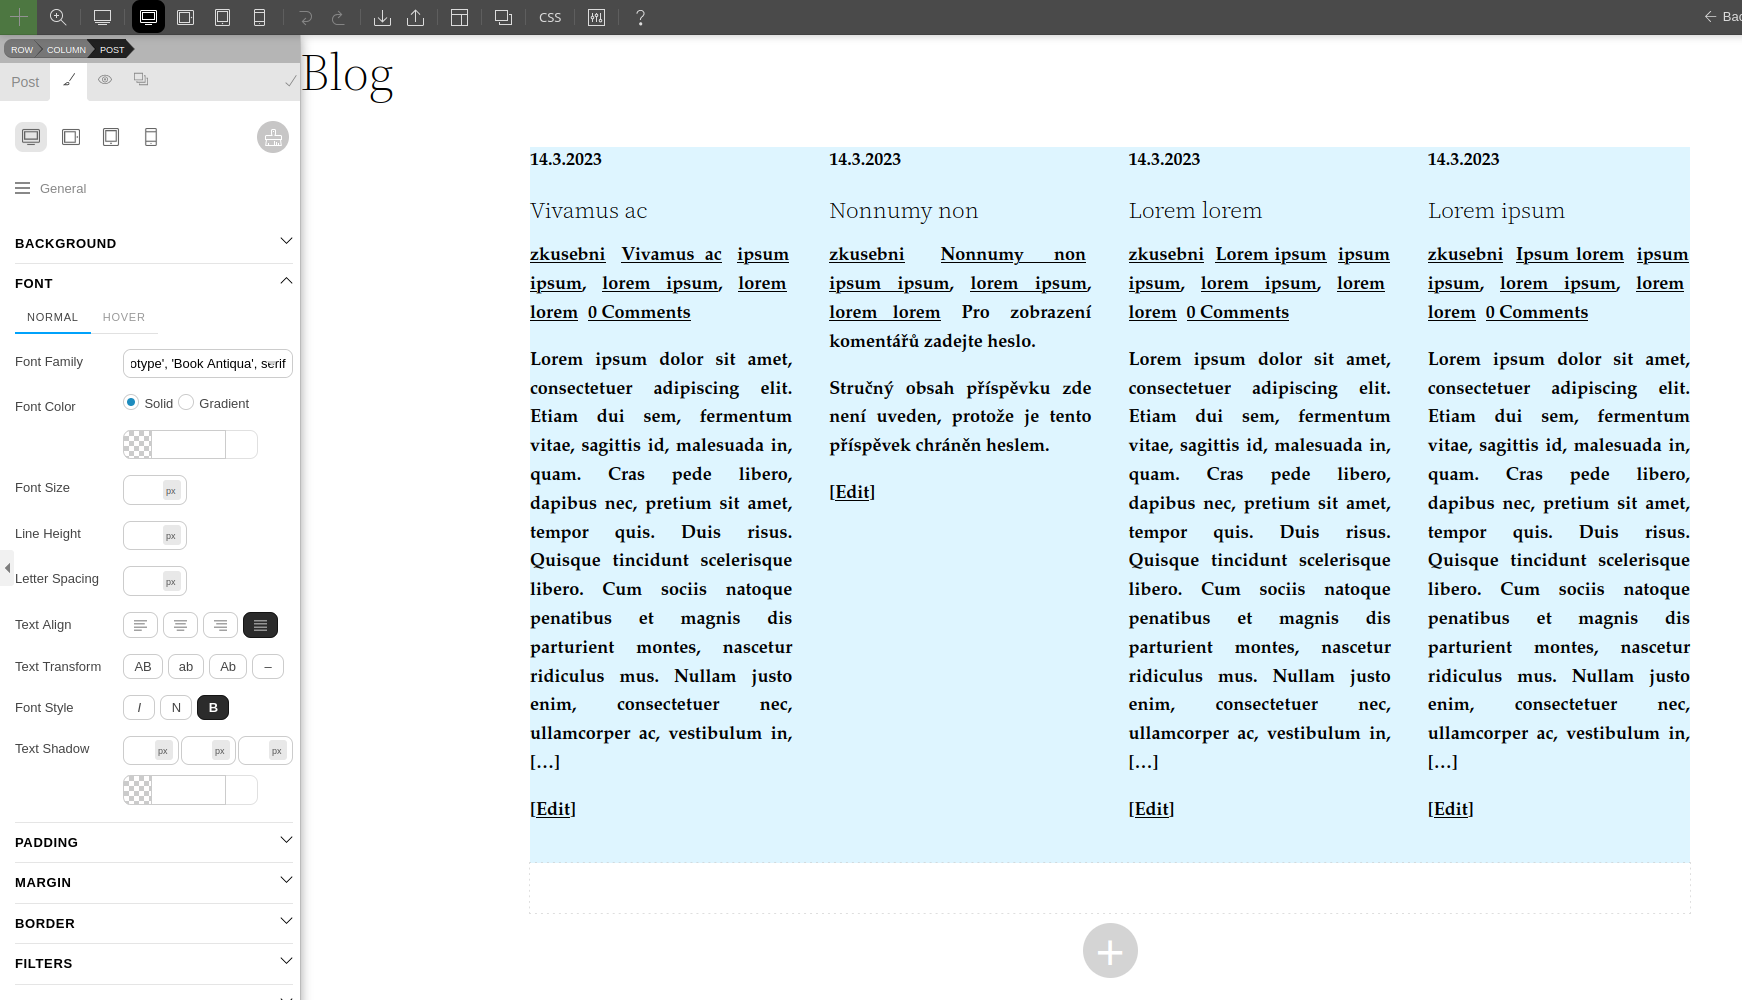Set Text Transform to capitalize Ab
Screen dimensions: 1742x1000
click(x=228, y=667)
